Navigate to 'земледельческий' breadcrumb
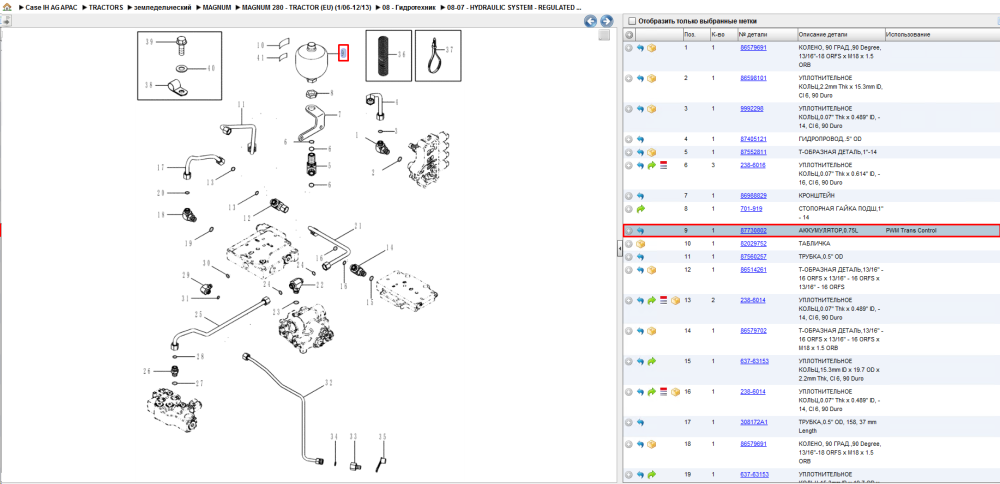Image resolution: width=1000 pixels, height=484 pixels. point(163,8)
